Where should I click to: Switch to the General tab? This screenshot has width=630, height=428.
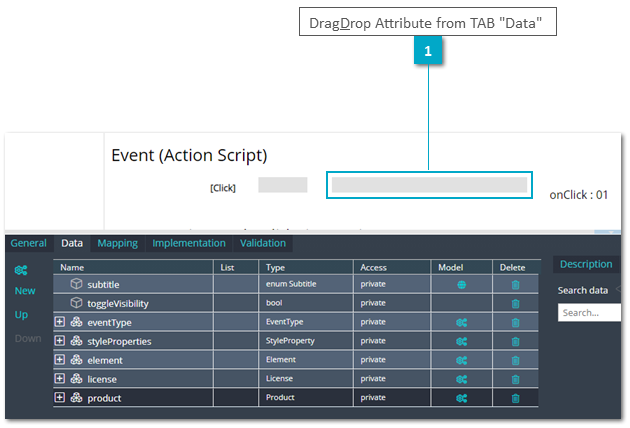click(x=29, y=243)
